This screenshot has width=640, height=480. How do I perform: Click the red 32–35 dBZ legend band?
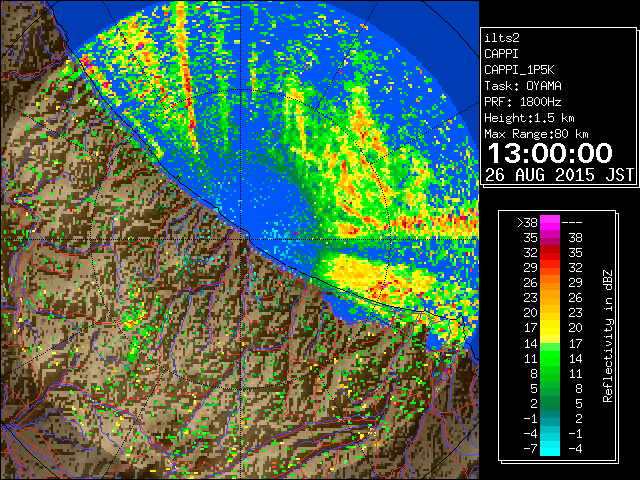(x=550, y=253)
